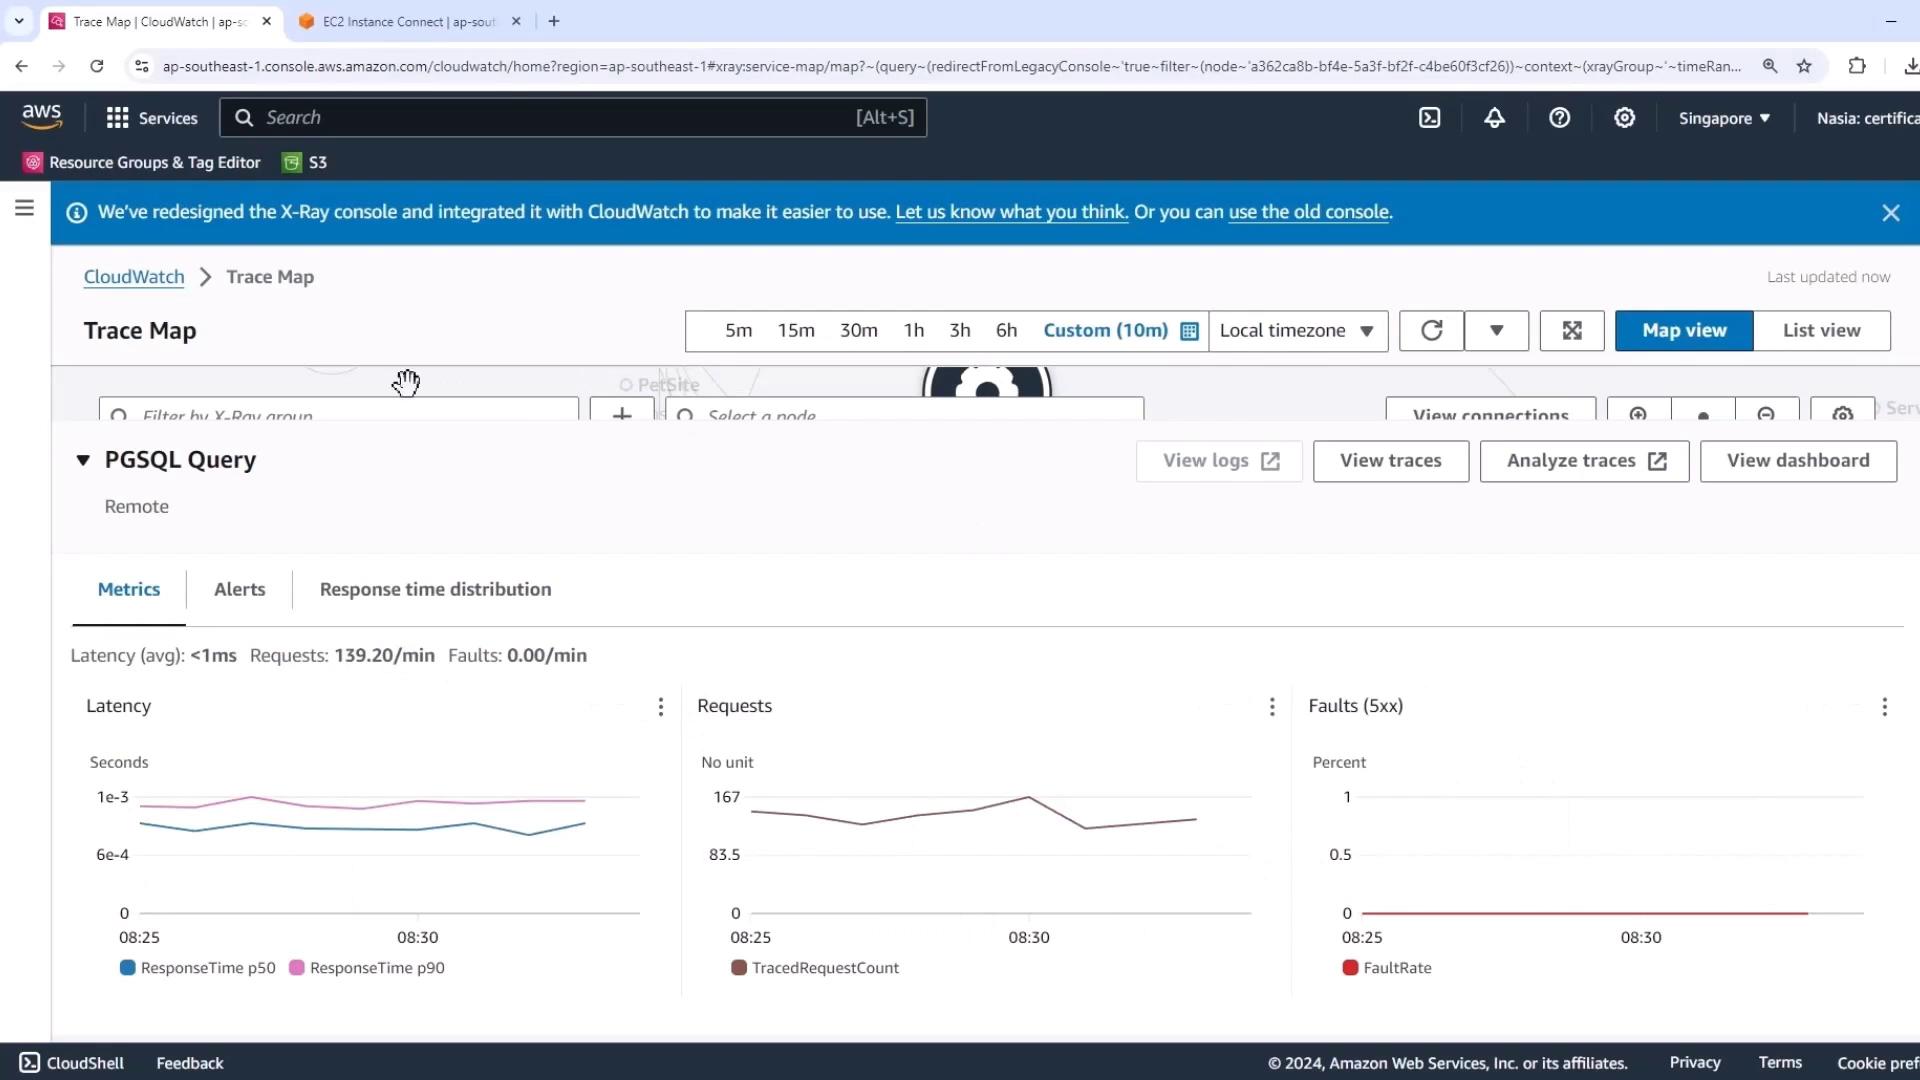
Task: View site information icon in address bar
Action: [142, 66]
